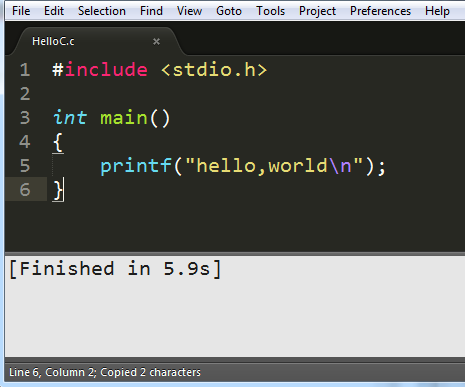Click the opening brace on line 4
465x387 pixels.
click(58, 142)
